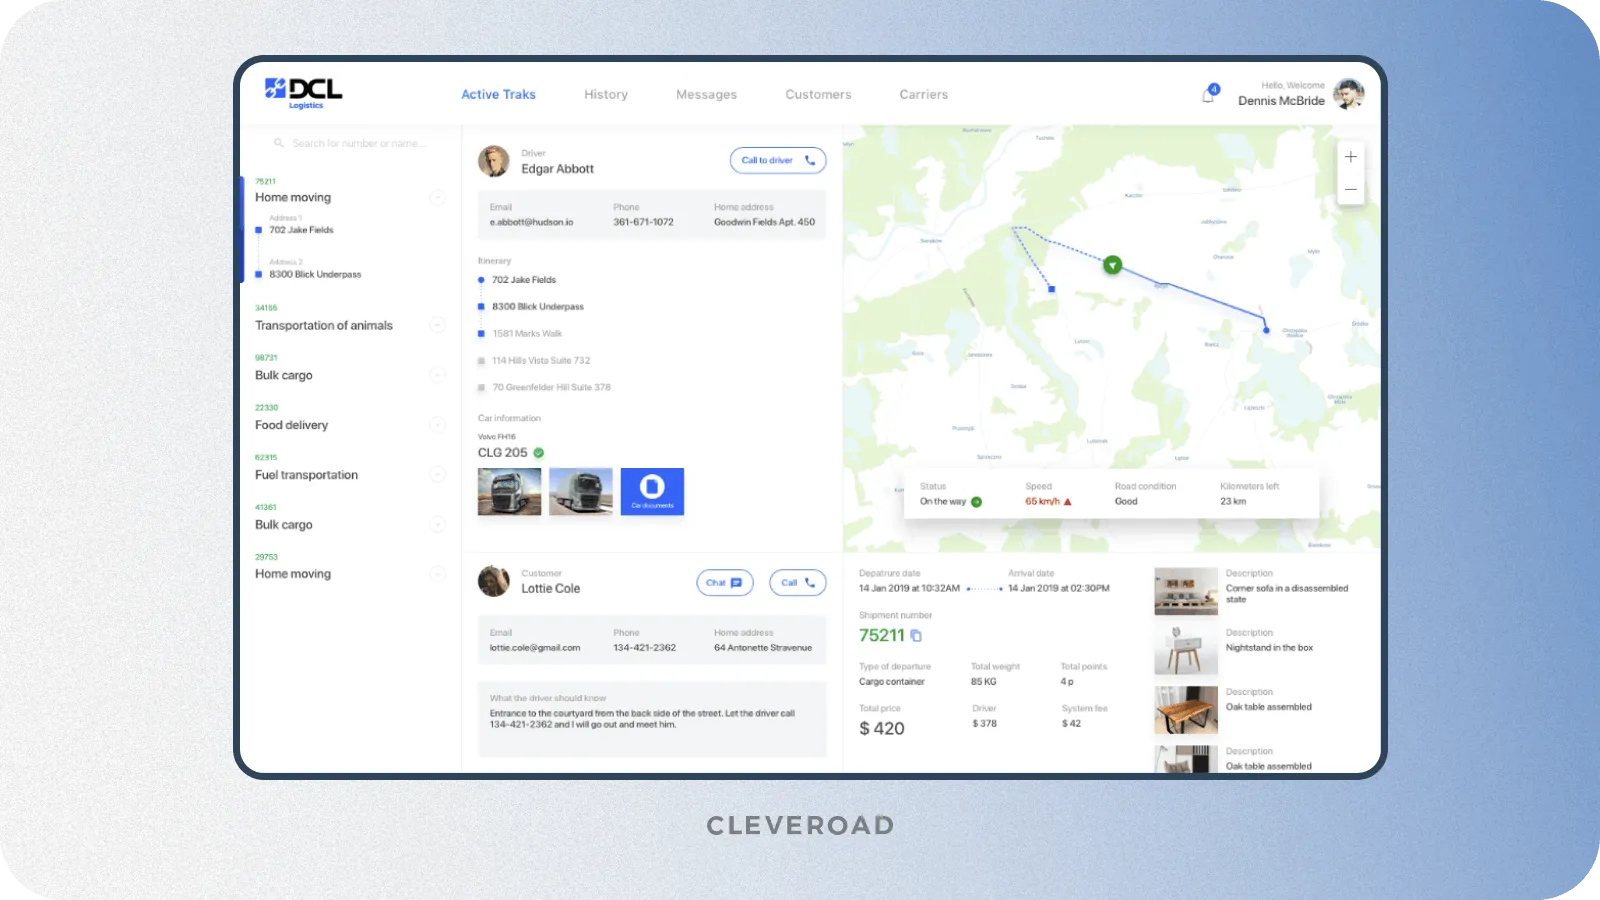This screenshot has height=900, width=1600.
Task: Open Car documents tile
Action: pos(652,491)
